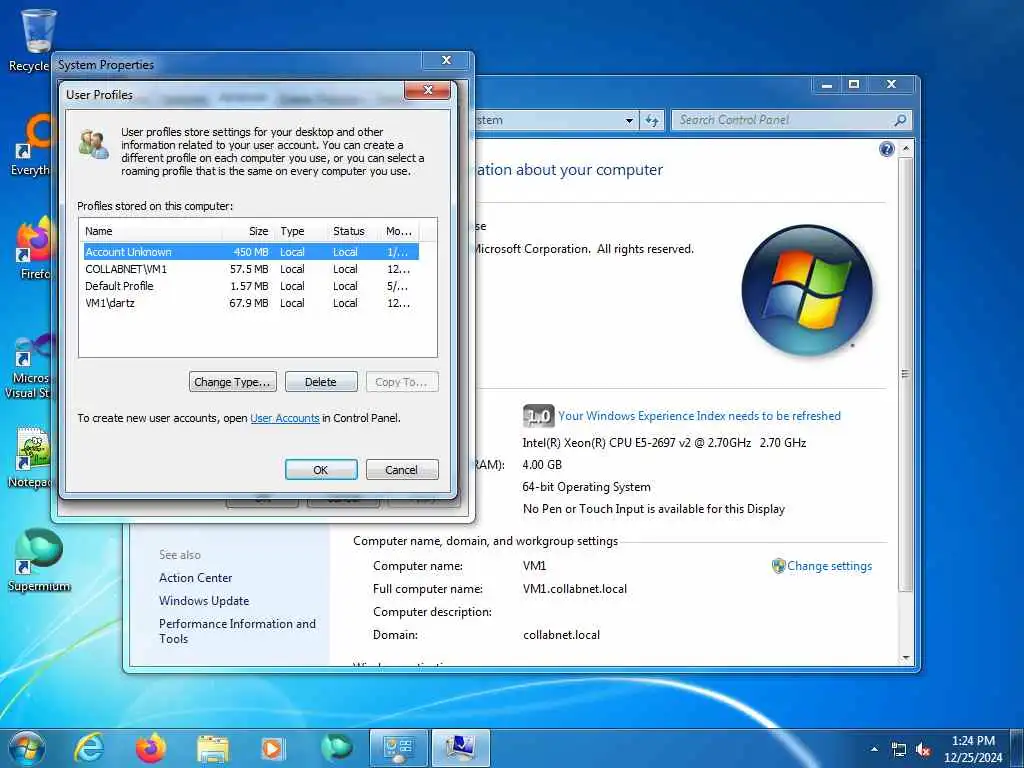The image size is (1024, 768).
Task: Sort profiles by the Name column header
Action: point(151,231)
